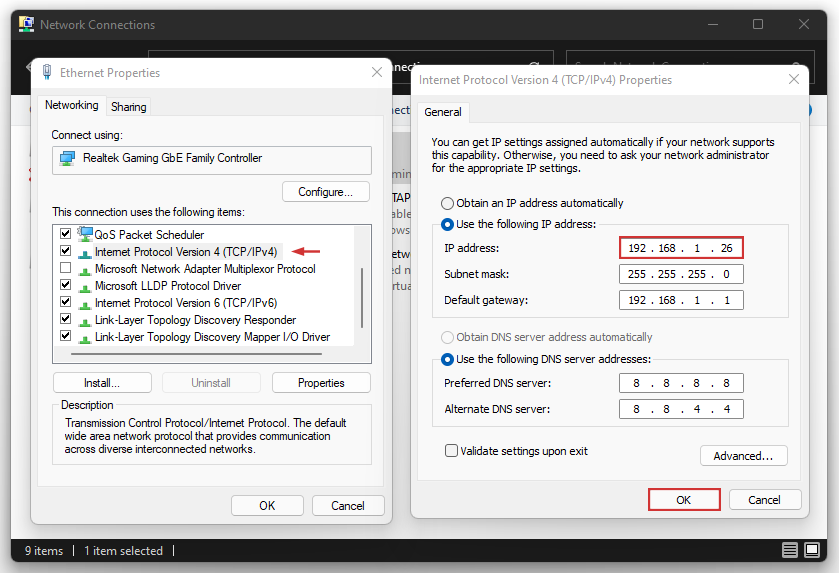Open Properties for the selected item
The width and height of the screenshot is (839, 573).
click(321, 383)
